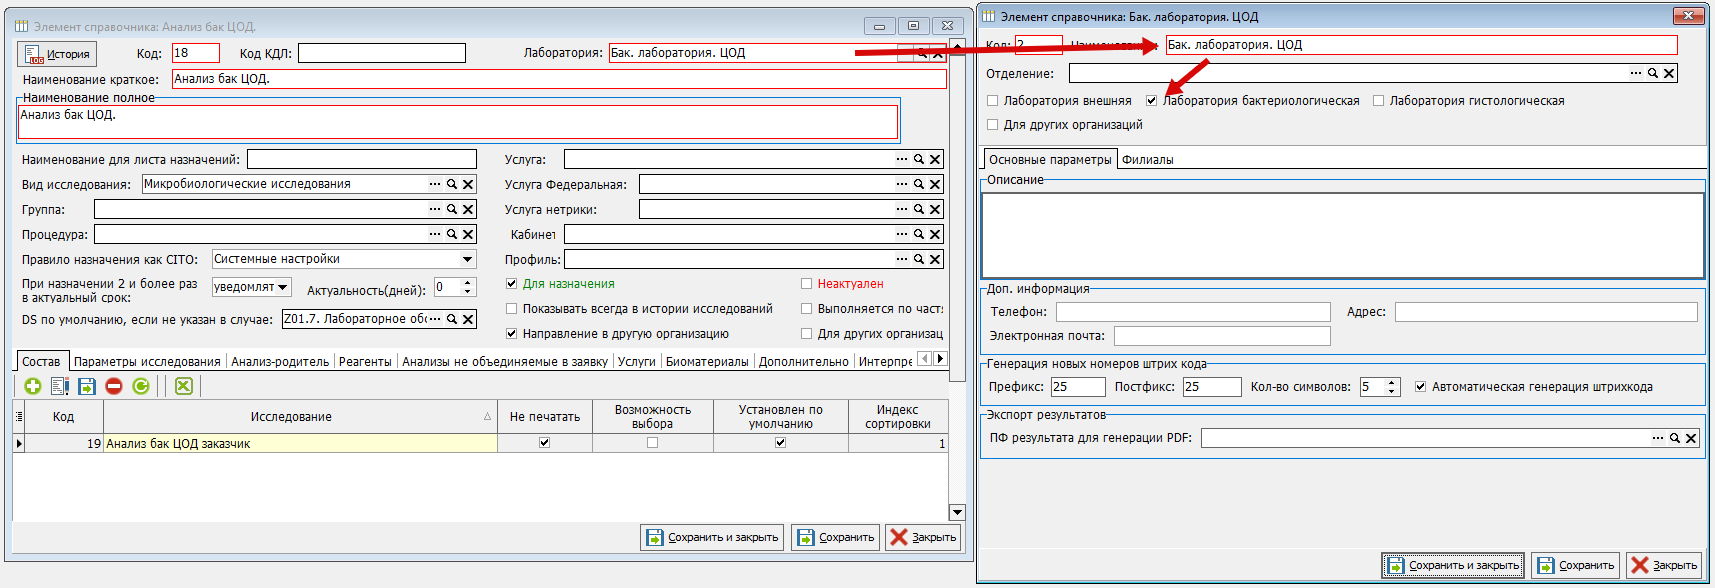Image resolution: width=1715 pixels, height=588 pixels.
Task: Delete row using red minus icon
Action: click(114, 386)
